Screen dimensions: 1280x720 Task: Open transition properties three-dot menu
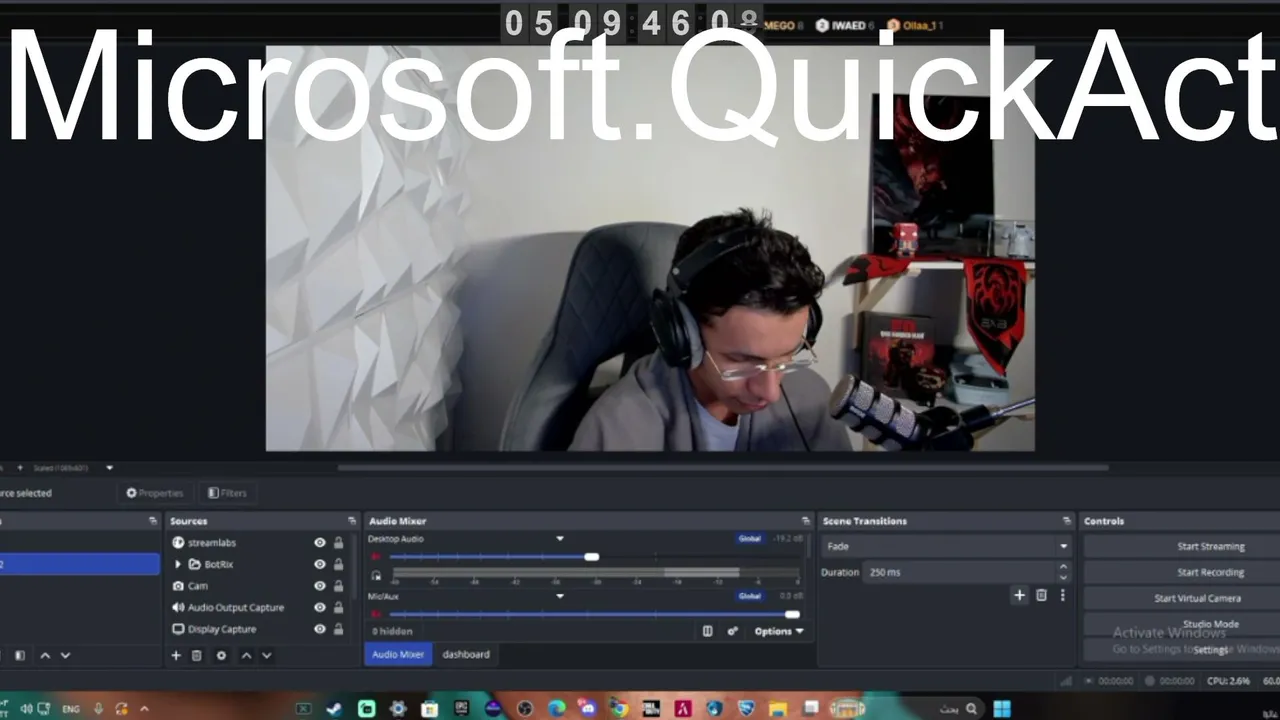(1062, 595)
